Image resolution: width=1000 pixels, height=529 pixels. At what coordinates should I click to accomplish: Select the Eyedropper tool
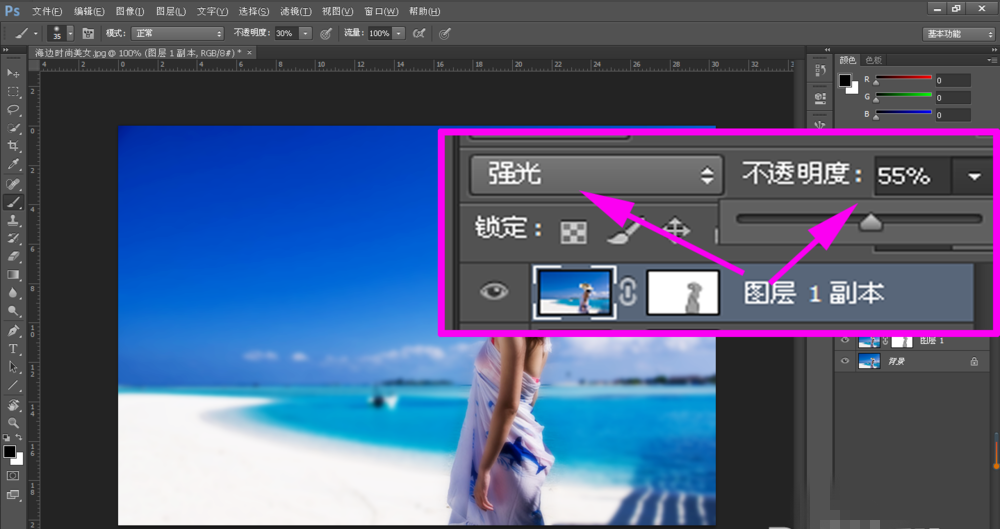point(14,164)
